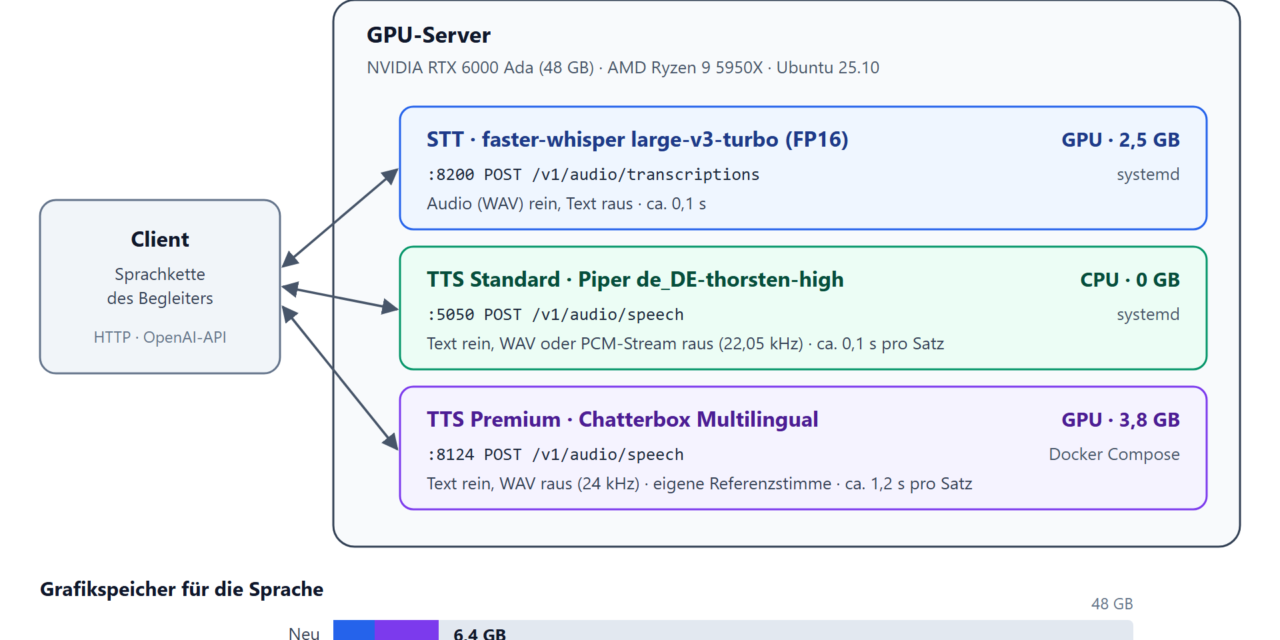This screenshot has height=640, width=1280.
Task: Click the "Grafikspeicher für die Sprache" heading
Action: pos(182,589)
